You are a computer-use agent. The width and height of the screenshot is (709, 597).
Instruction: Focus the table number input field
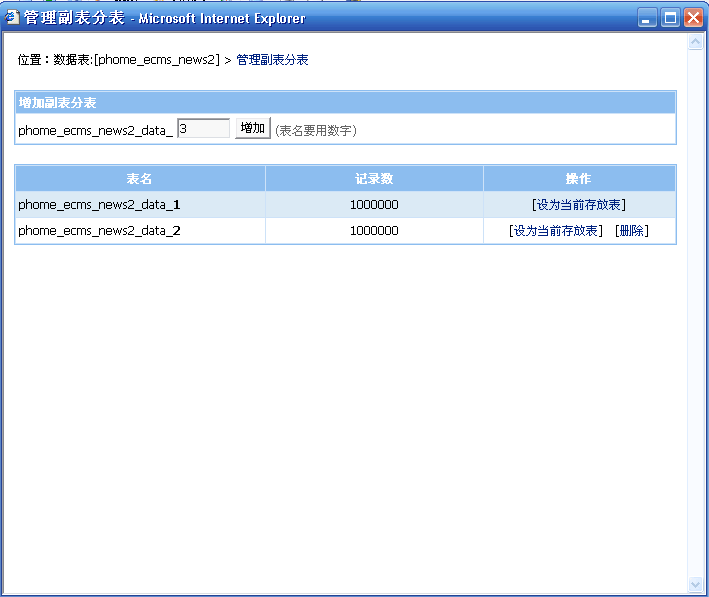(x=203, y=129)
